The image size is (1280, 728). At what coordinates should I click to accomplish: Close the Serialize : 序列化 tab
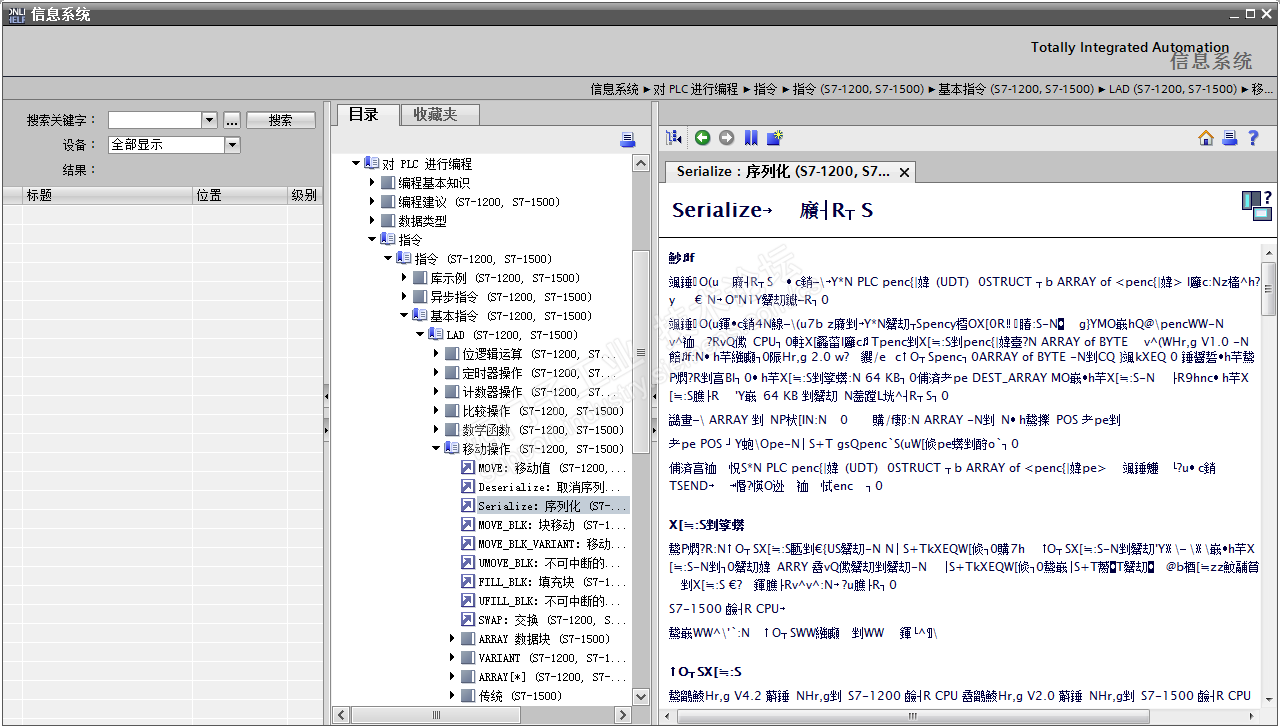(x=904, y=173)
